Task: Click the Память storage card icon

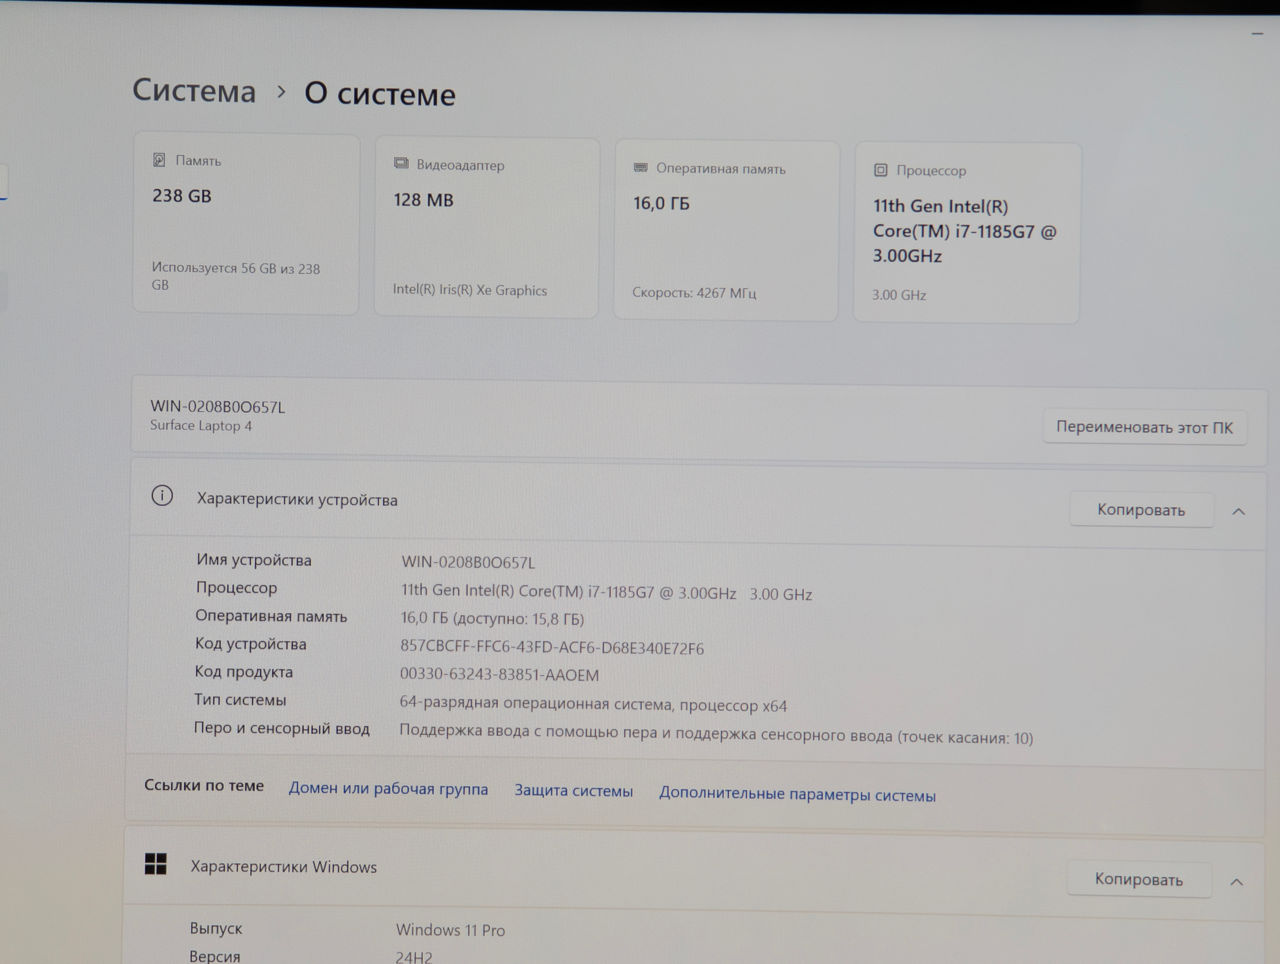Action: pyautogui.click(x=159, y=160)
